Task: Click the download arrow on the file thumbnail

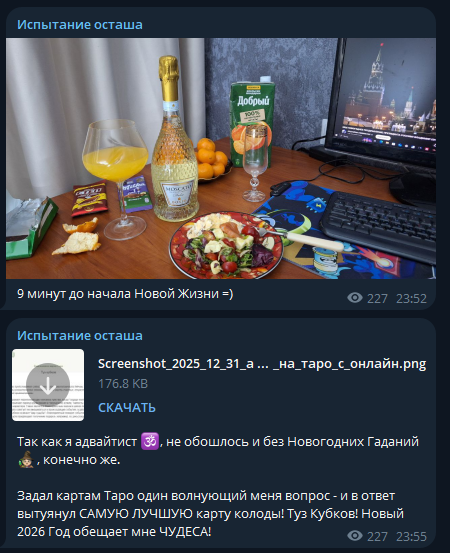Action: [48, 385]
